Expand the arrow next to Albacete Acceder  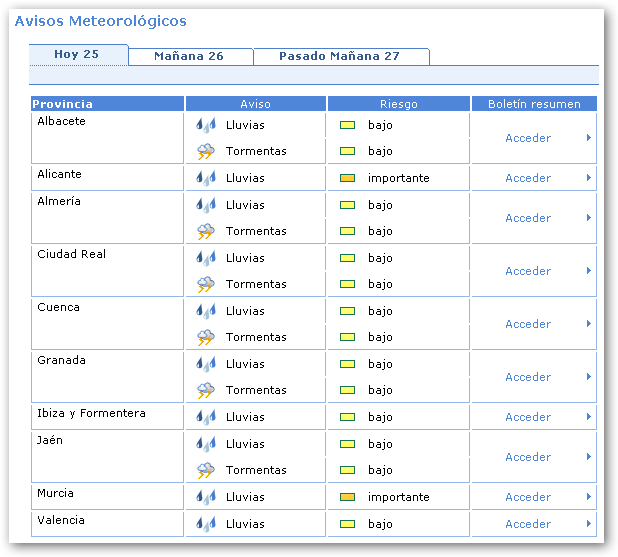(x=589, y=138)
